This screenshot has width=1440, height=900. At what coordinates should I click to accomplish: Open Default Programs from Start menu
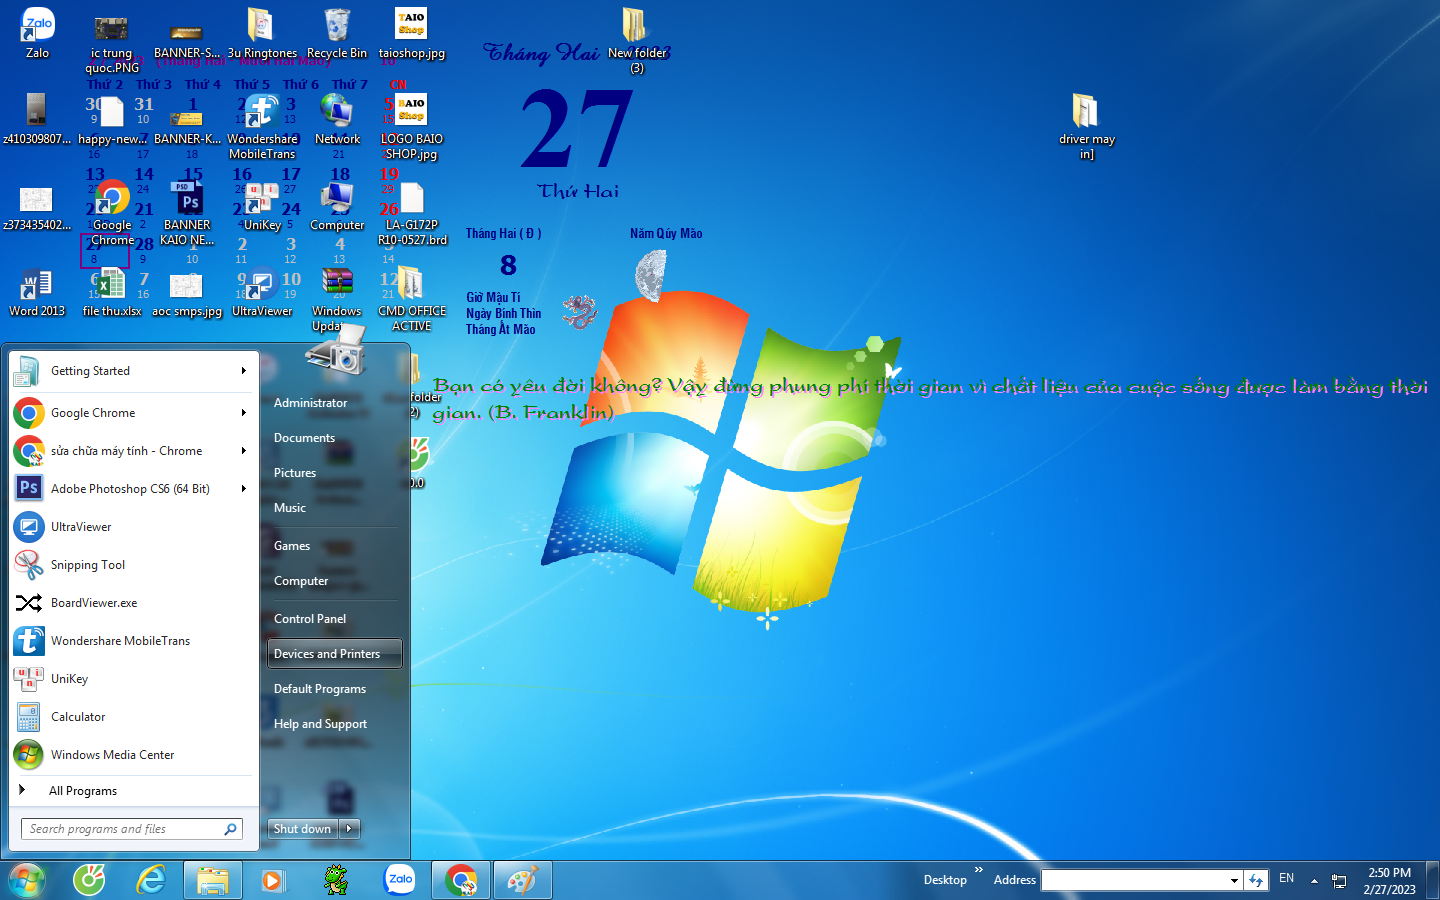click(334, 689)
